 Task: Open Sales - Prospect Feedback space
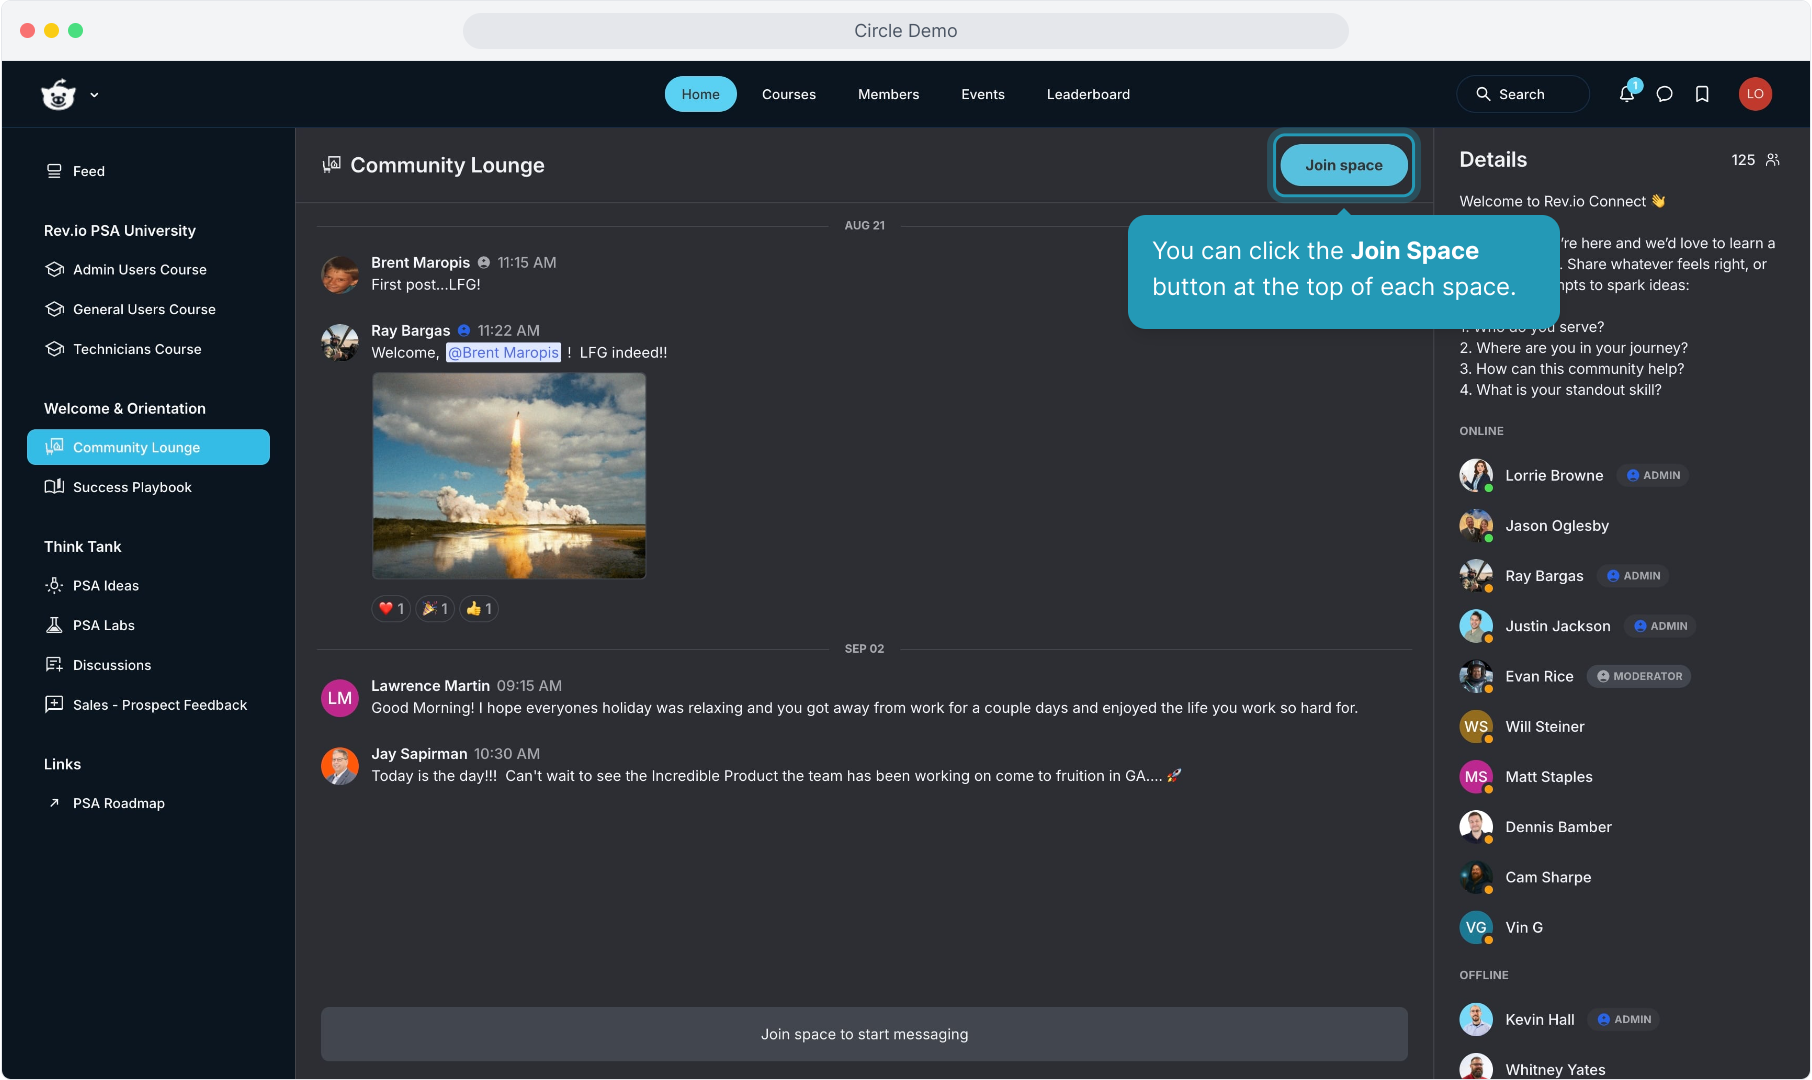click(148, 705)
